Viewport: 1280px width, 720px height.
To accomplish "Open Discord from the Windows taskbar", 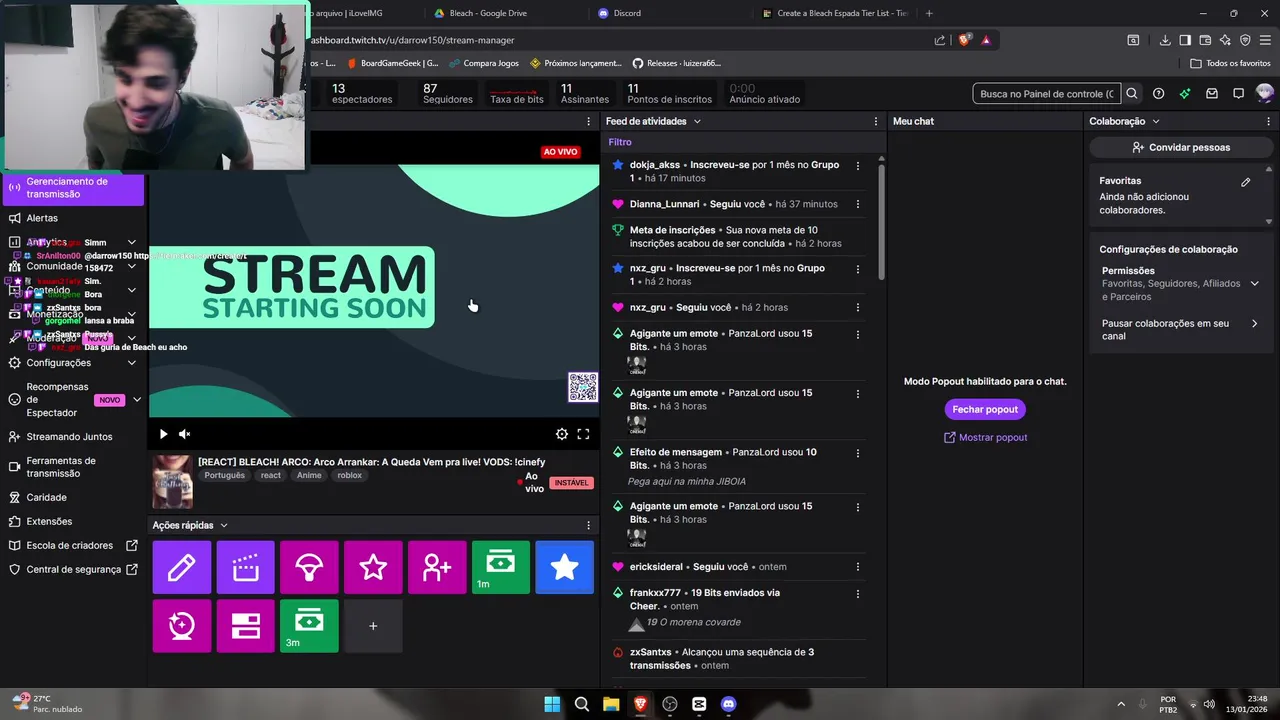I will 728,704.
